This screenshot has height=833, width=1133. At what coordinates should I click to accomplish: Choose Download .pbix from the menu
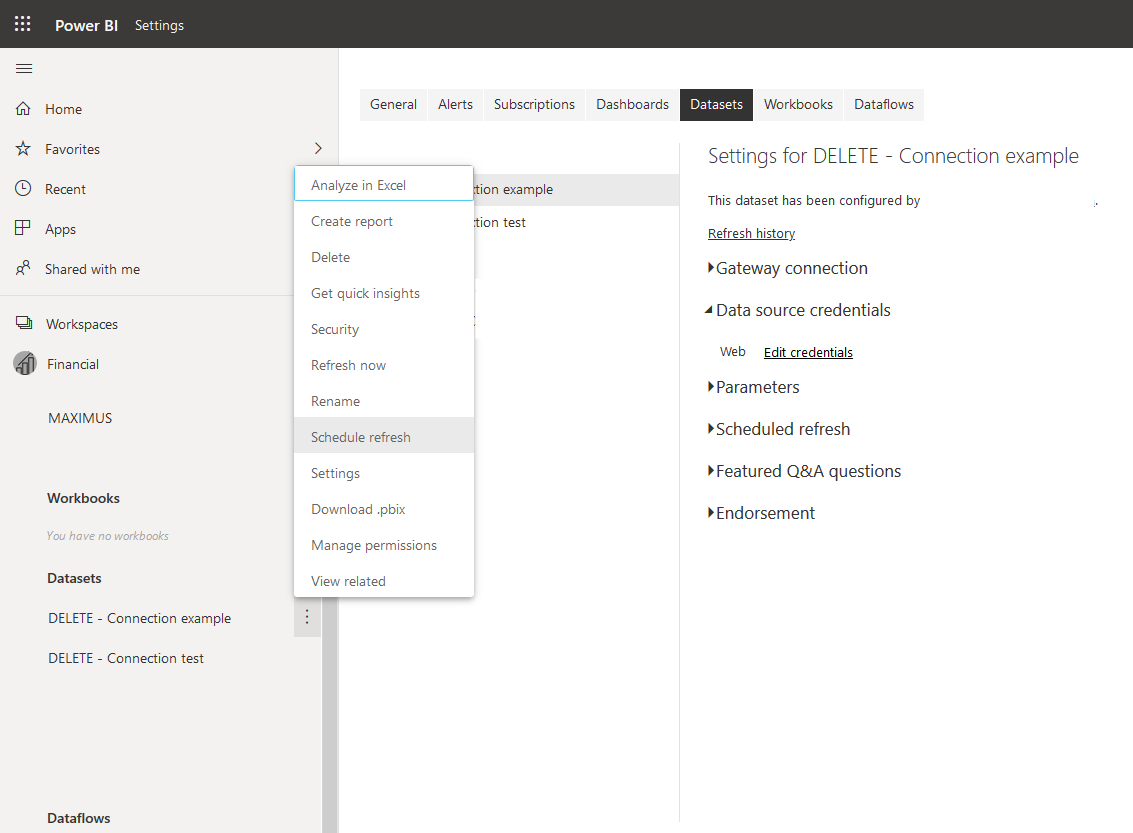point(357,508)
